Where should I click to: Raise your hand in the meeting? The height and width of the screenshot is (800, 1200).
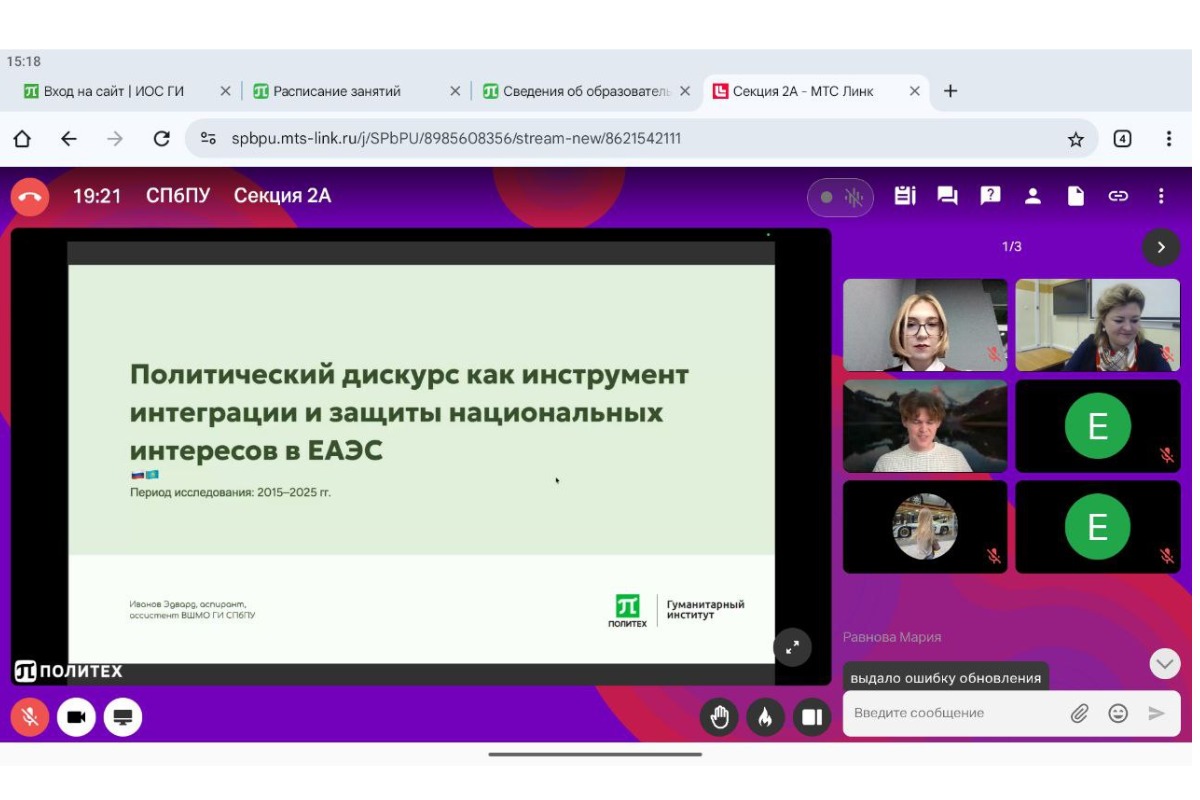point(719,717)
